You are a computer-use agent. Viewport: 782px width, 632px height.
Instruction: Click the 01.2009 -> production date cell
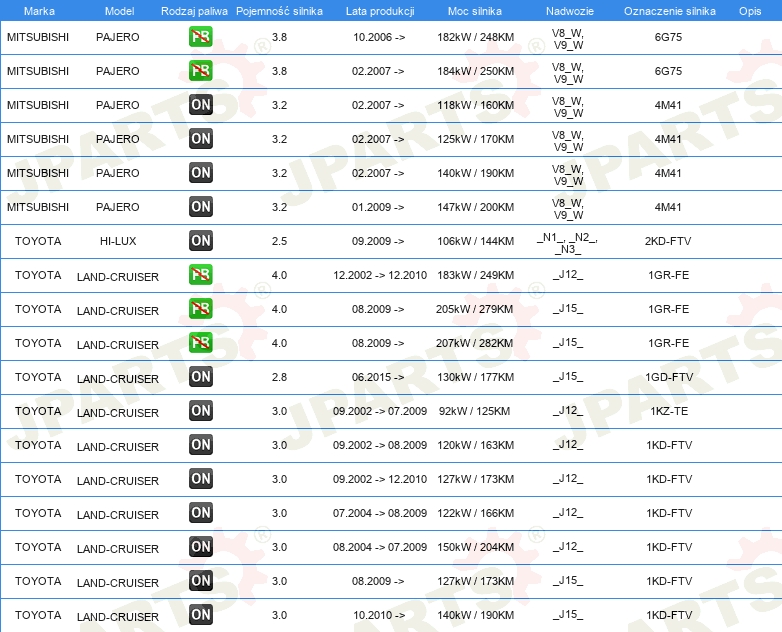pyautogui.click(x=378, y=207)
